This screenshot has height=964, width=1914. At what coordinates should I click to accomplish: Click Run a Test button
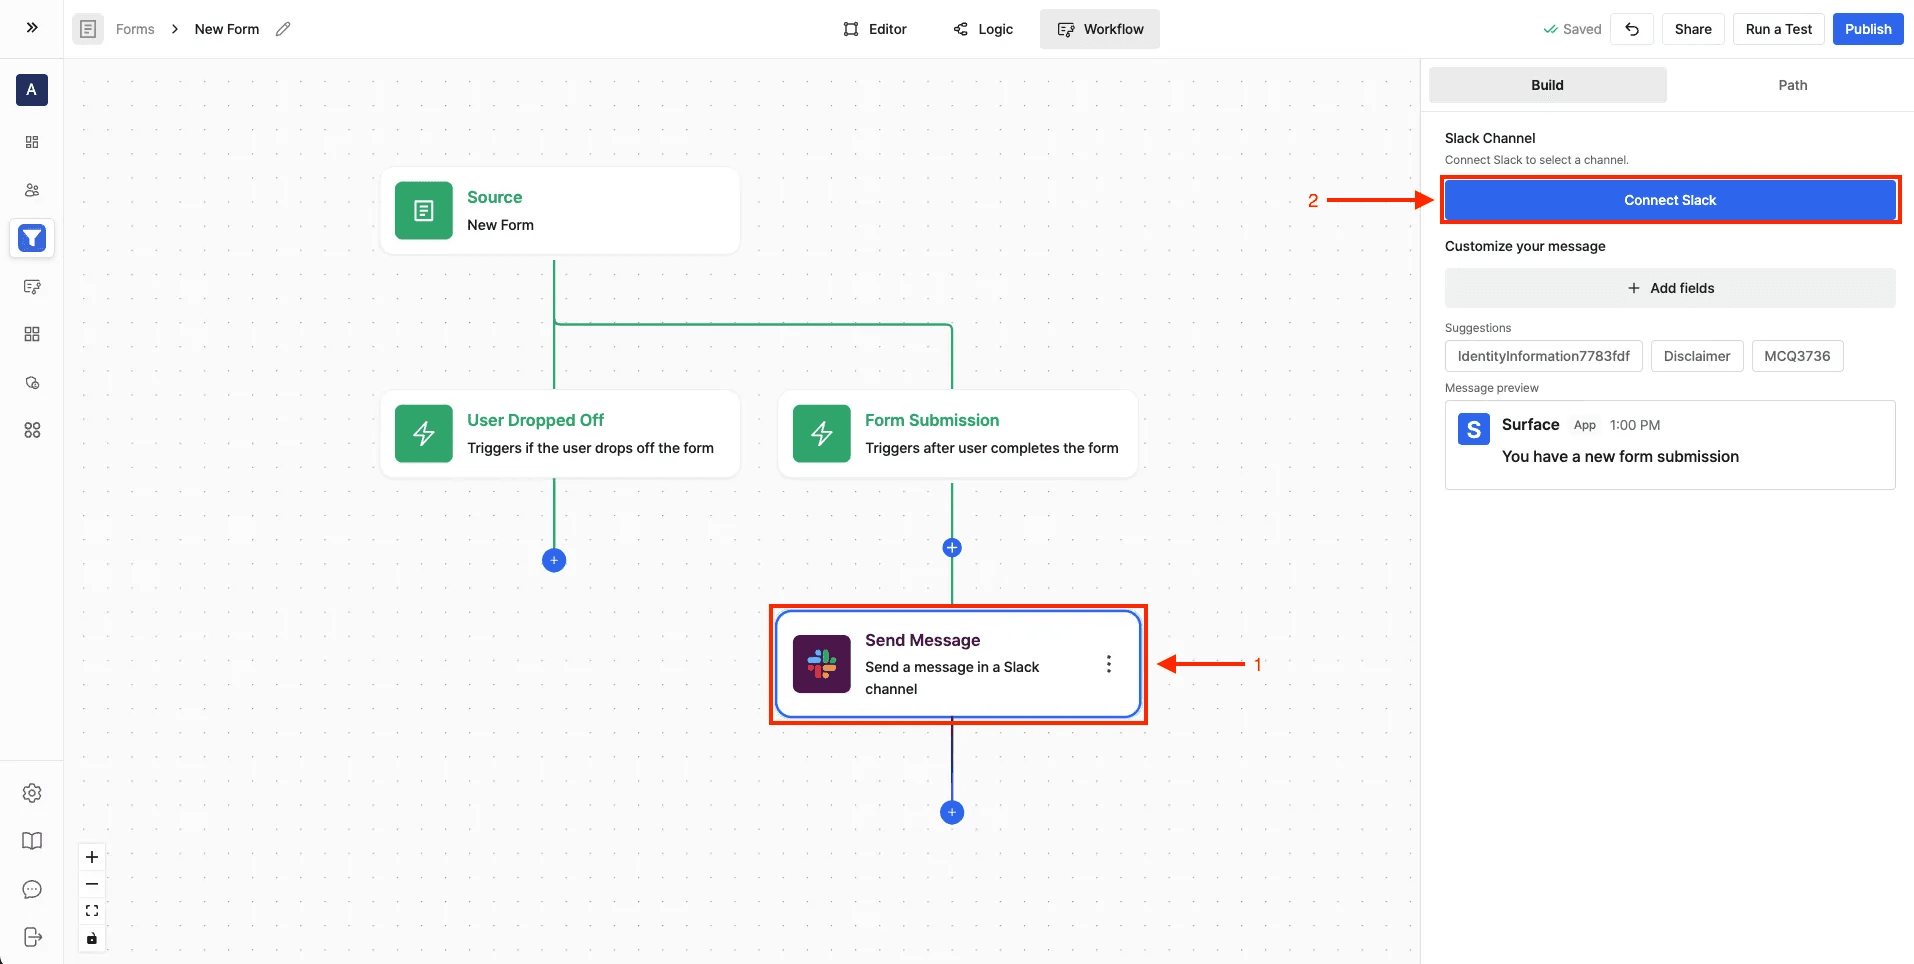[1779, 29]
